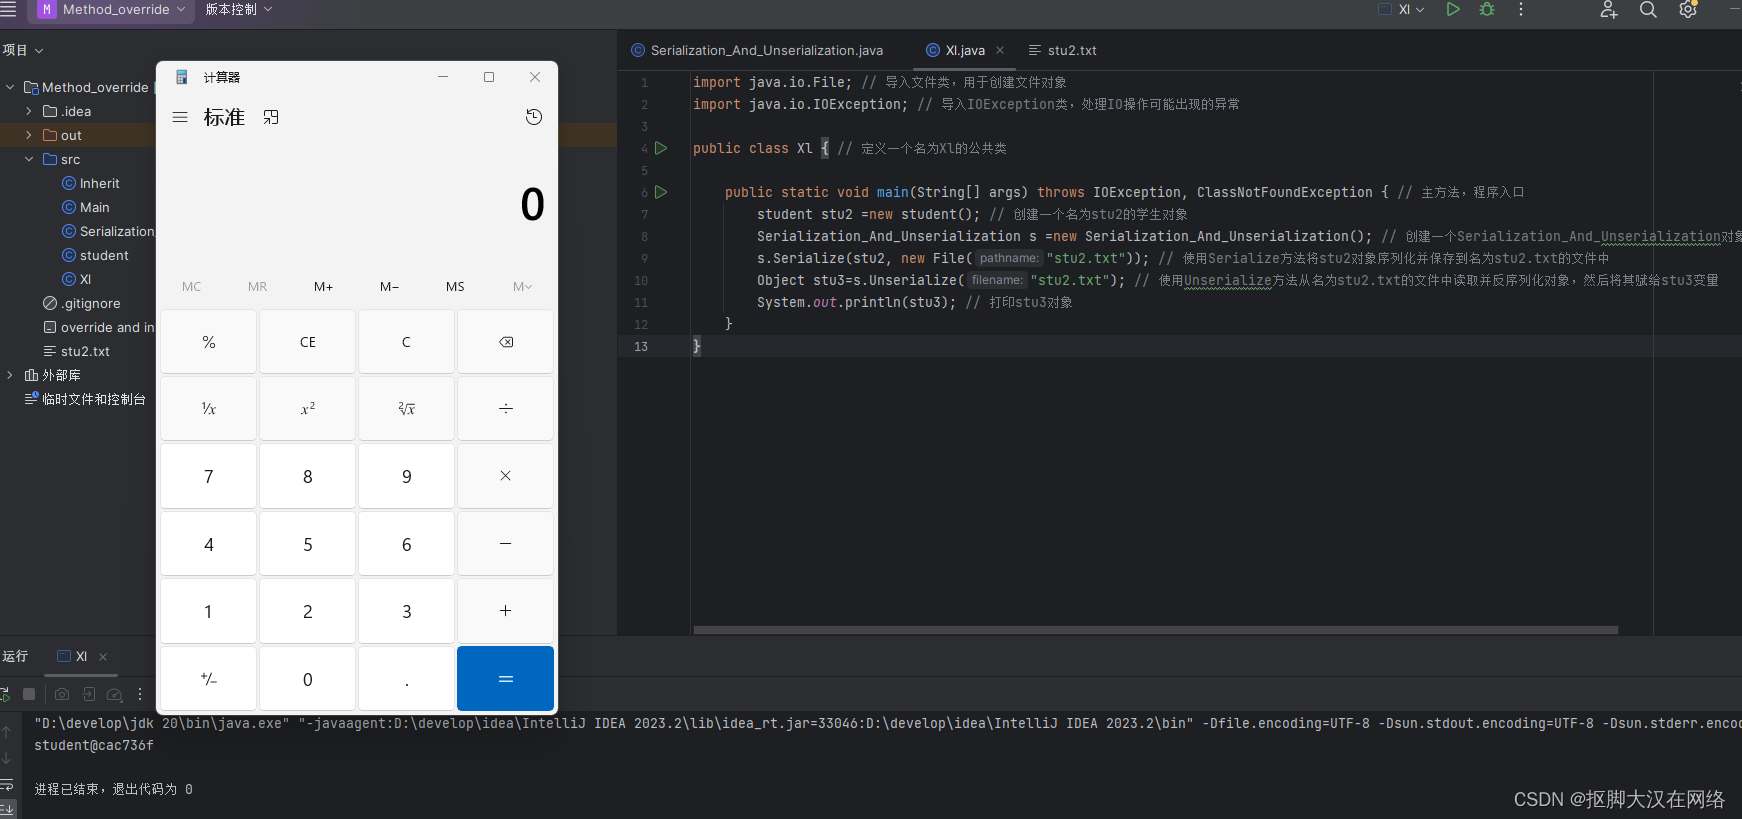Click gutter run arrow beside class Xl
This screenshot has width=1742, height=819.
pyautogui.click(x=661, y=148)
